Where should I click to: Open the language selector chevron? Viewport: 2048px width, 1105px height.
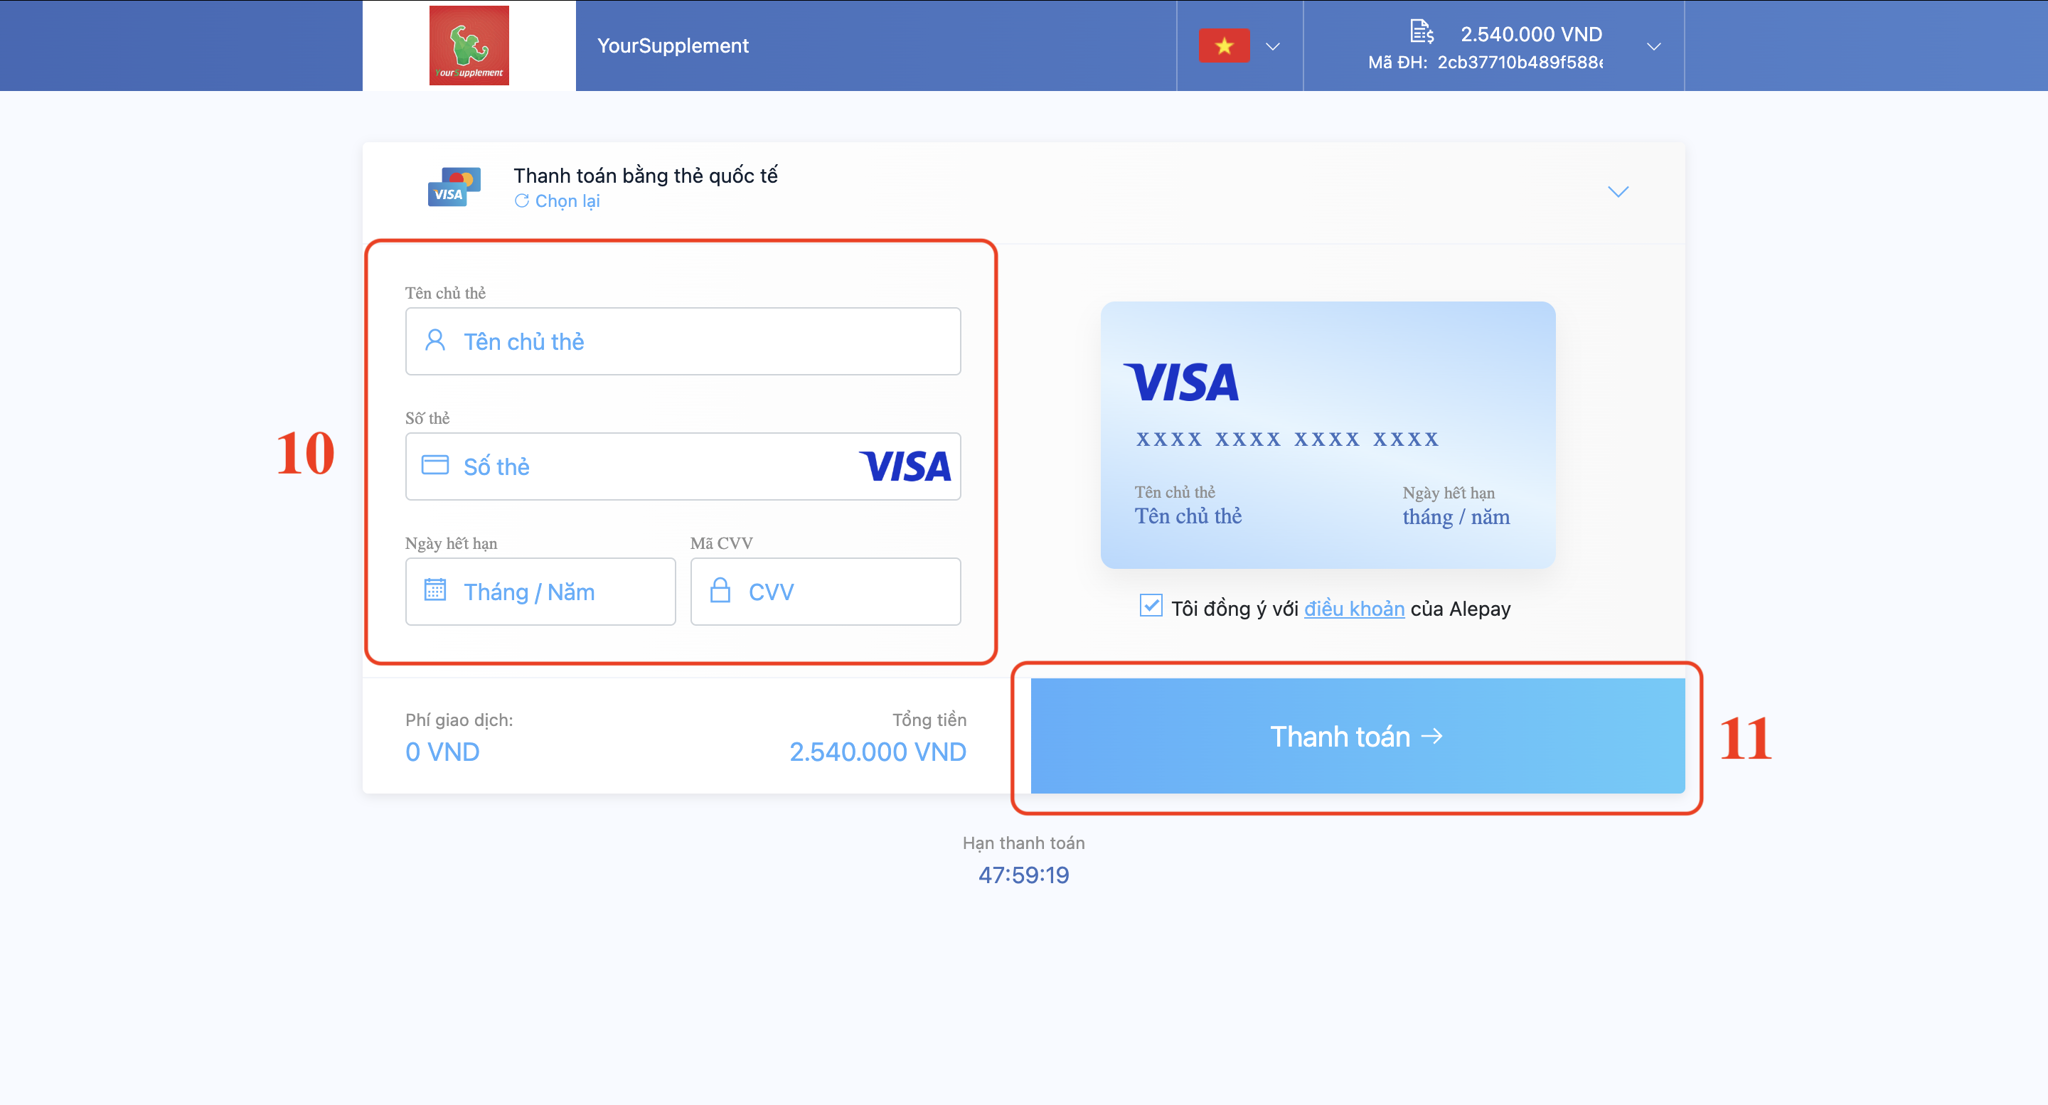point(1273,46)
